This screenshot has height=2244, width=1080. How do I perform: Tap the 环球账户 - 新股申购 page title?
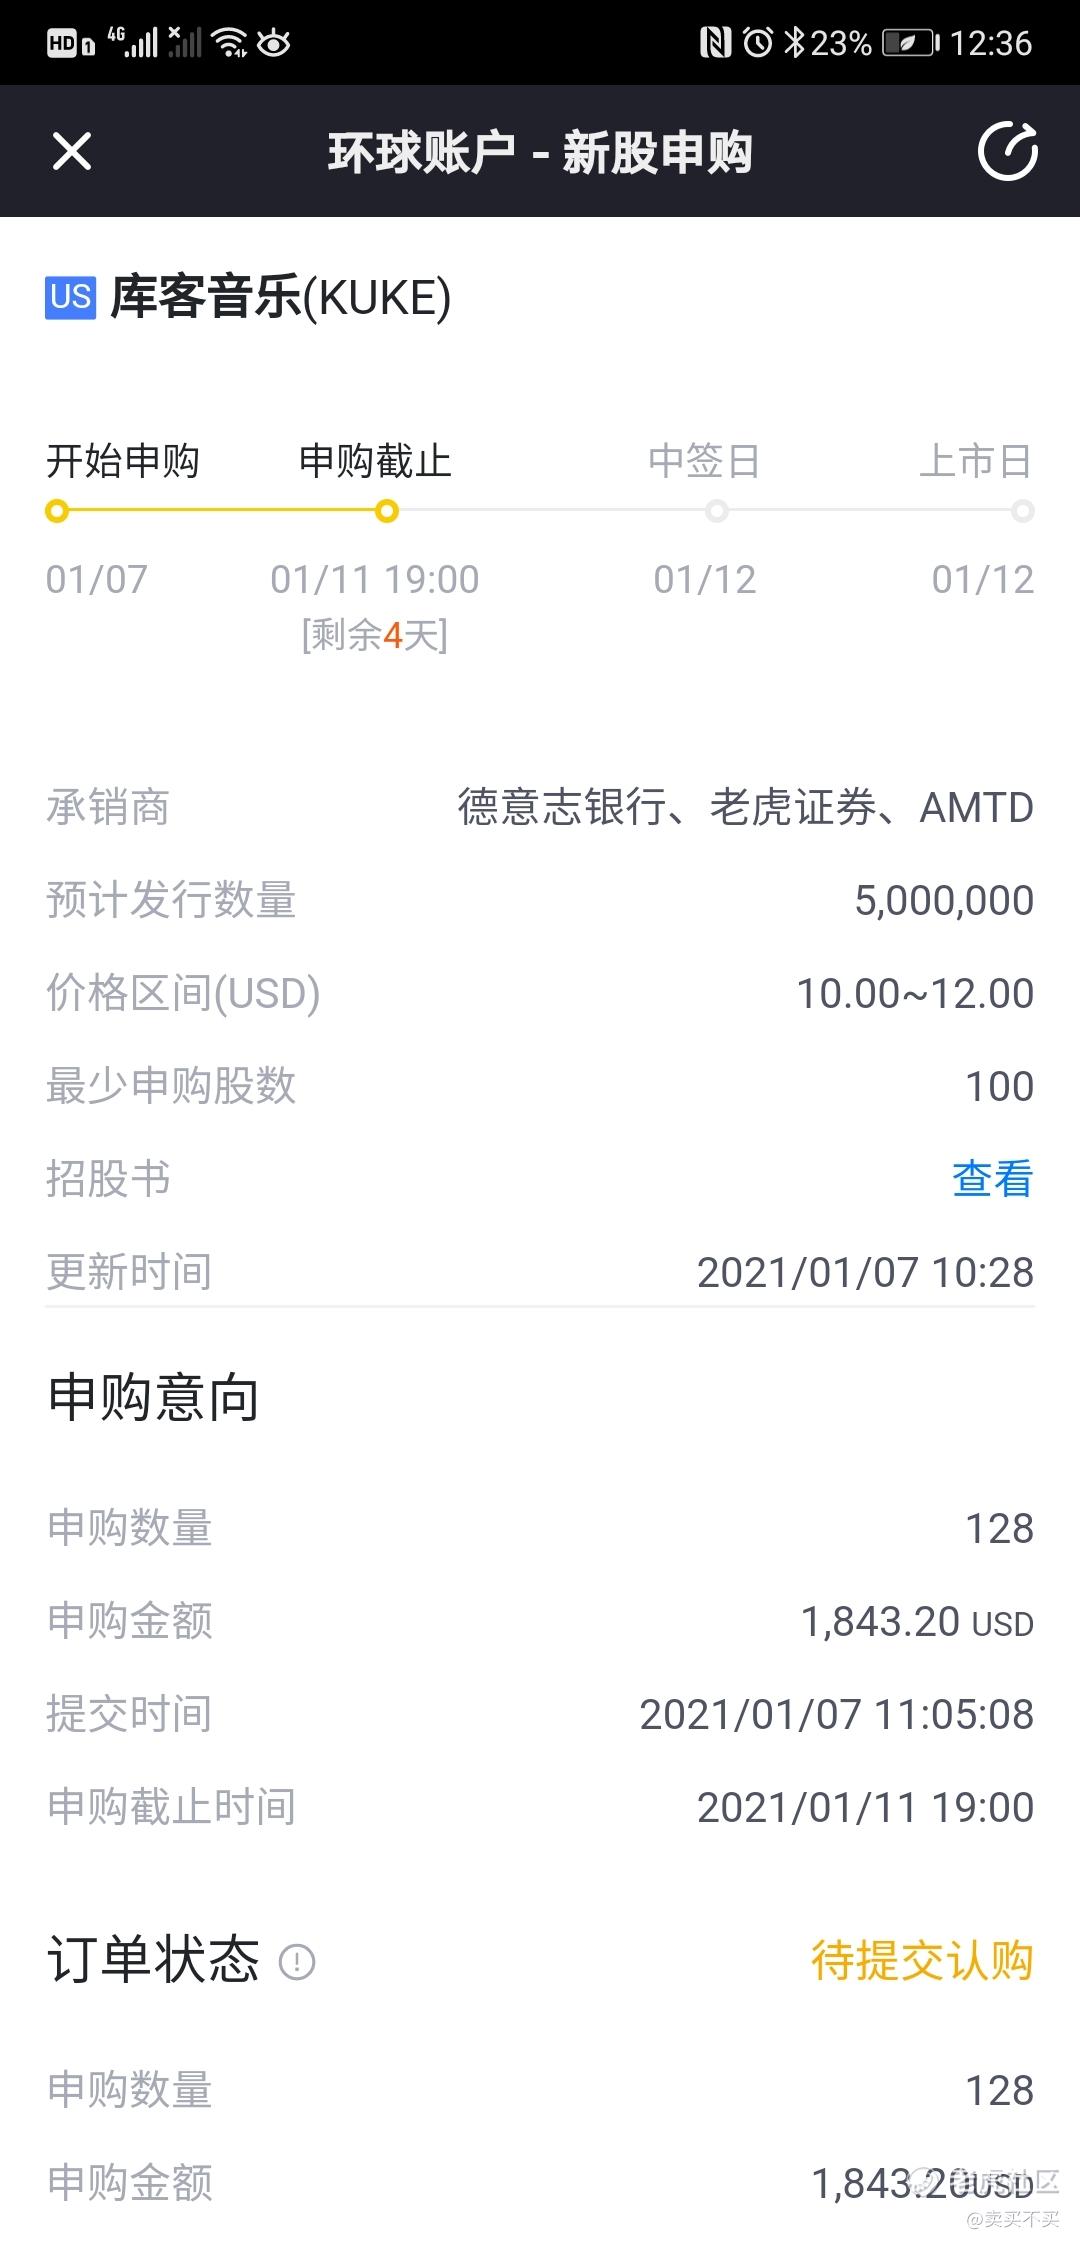click(540, 152)
